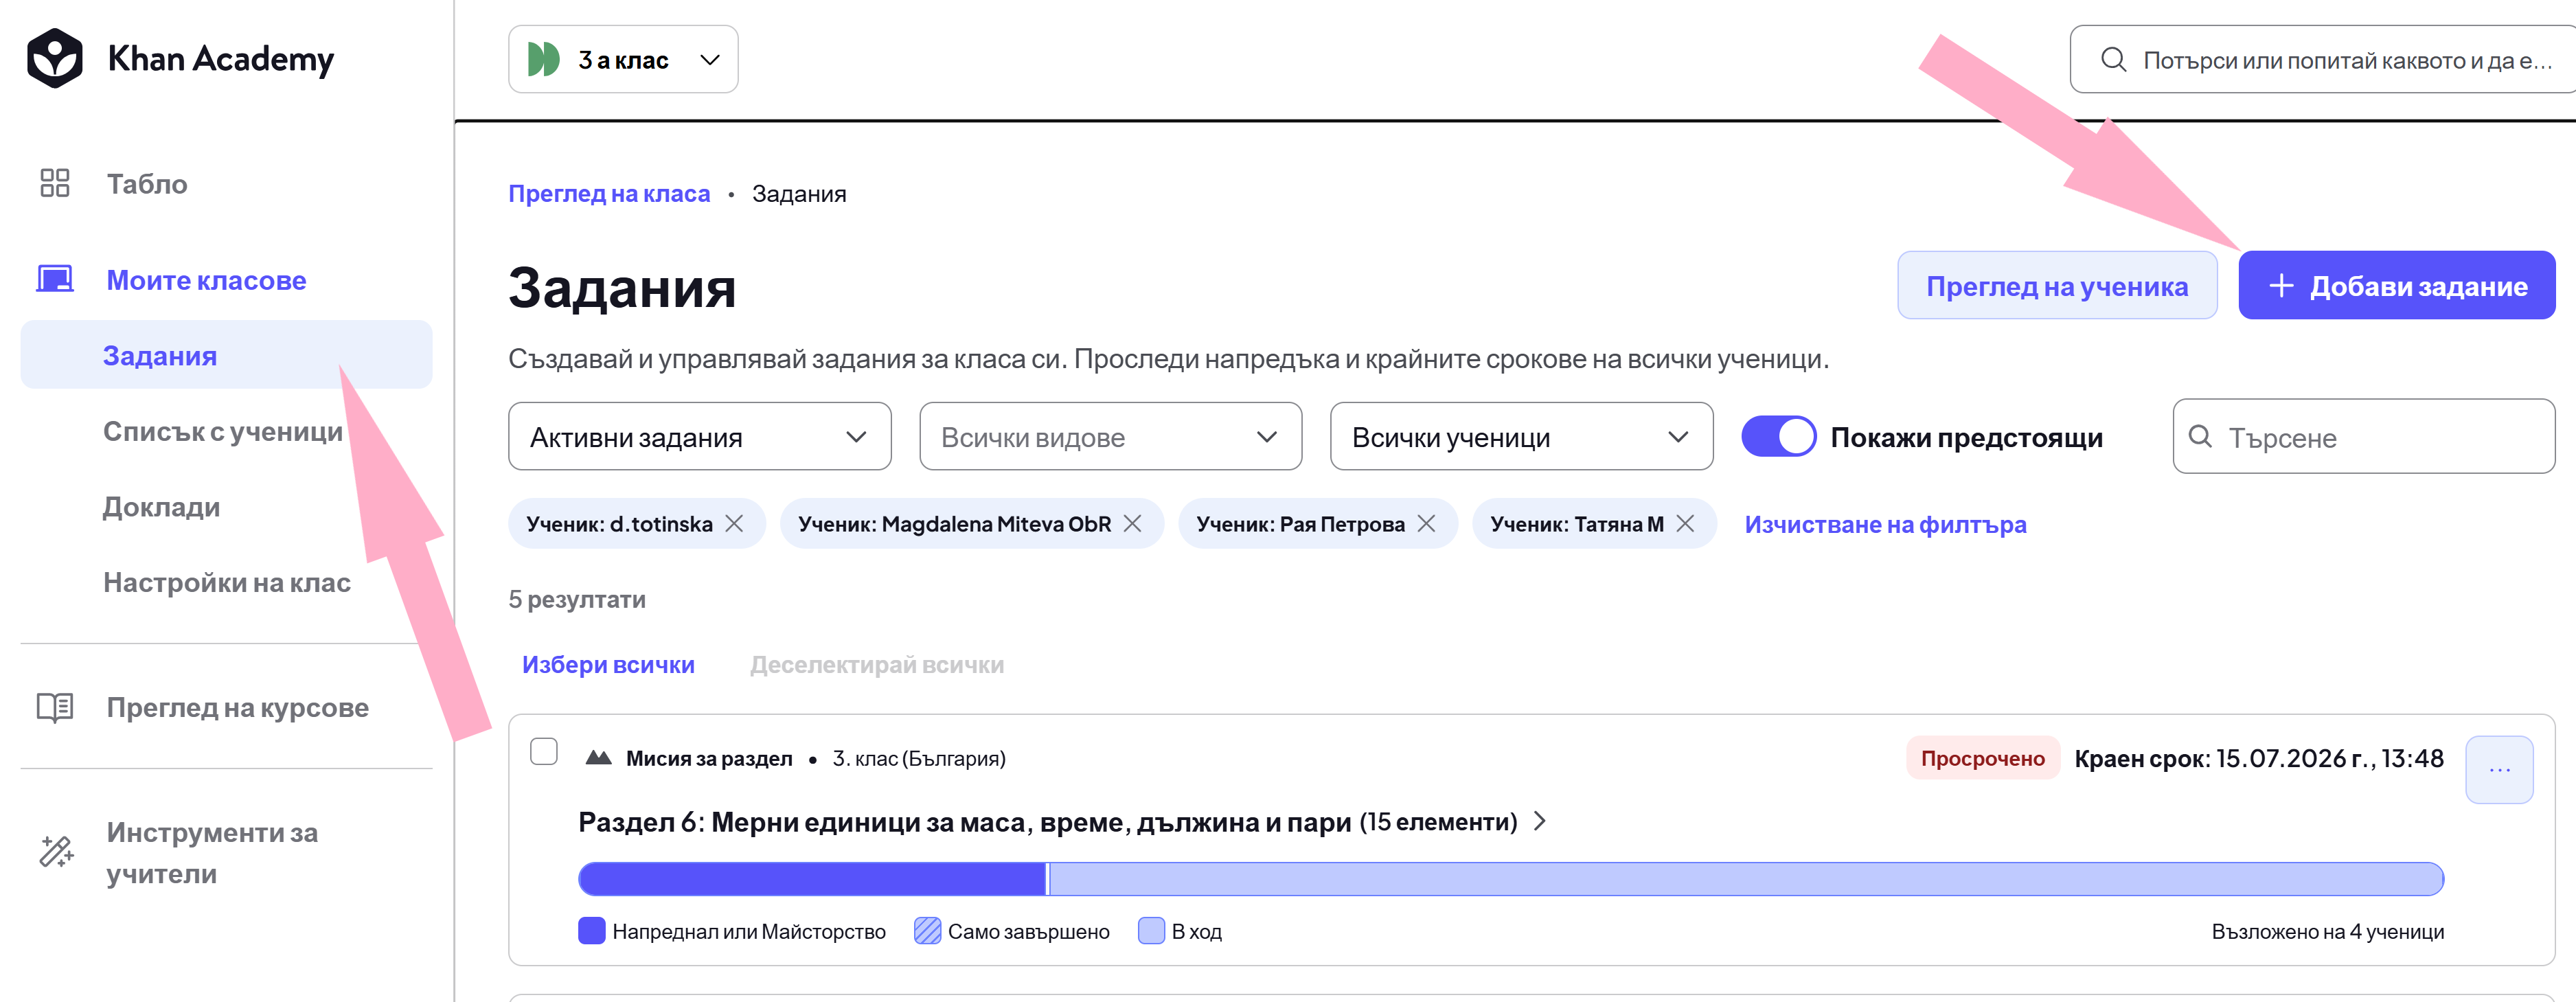The width and height of the screenshot is (2576, 1002).
Task: Open Списък с ученици in the sidebar
Action: (223, 431)
